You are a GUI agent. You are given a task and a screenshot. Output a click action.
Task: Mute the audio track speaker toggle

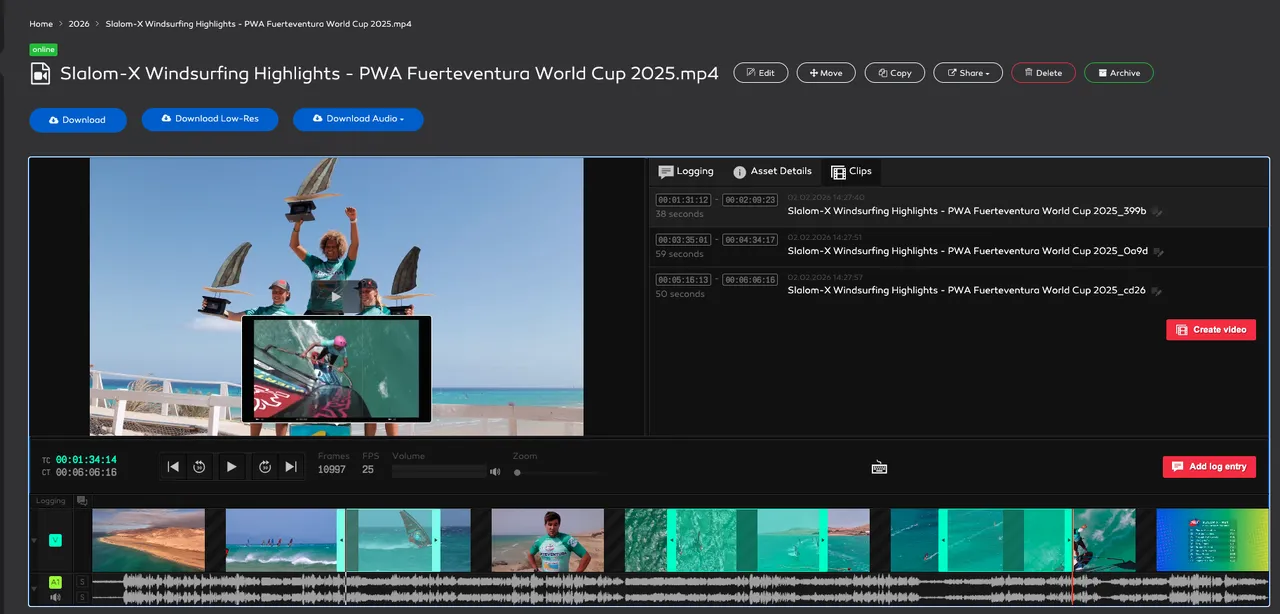55,597
